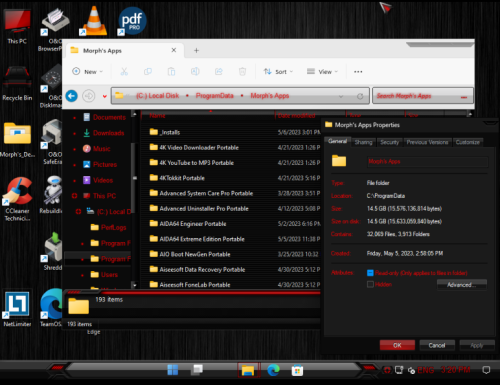Open Microsoft Edge from the taskbar
500x385 pixels.
click(x=273, y=370)
